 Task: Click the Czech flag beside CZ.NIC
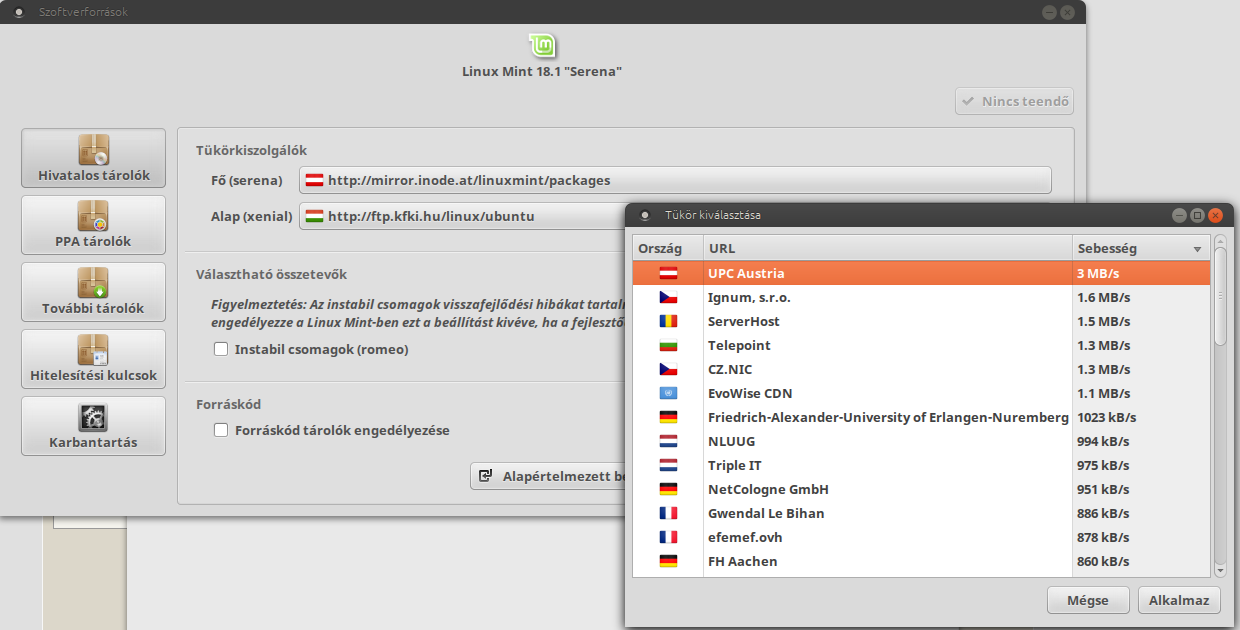coord(668,369)
